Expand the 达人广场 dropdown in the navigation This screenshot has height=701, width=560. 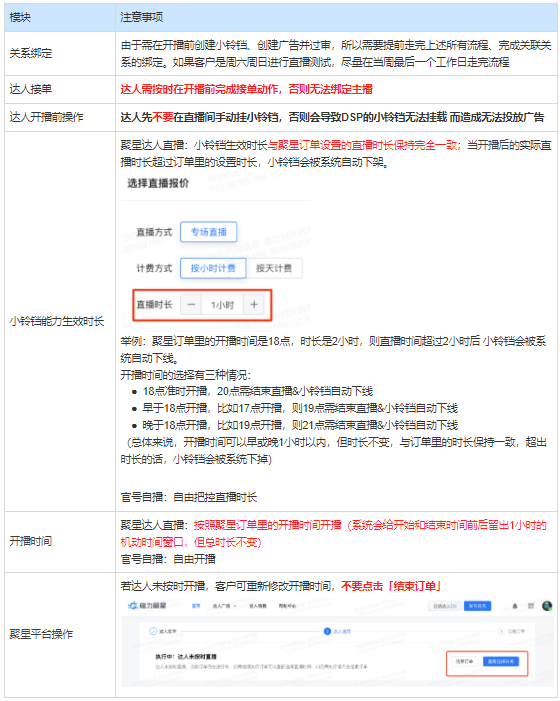coord(224,606)
